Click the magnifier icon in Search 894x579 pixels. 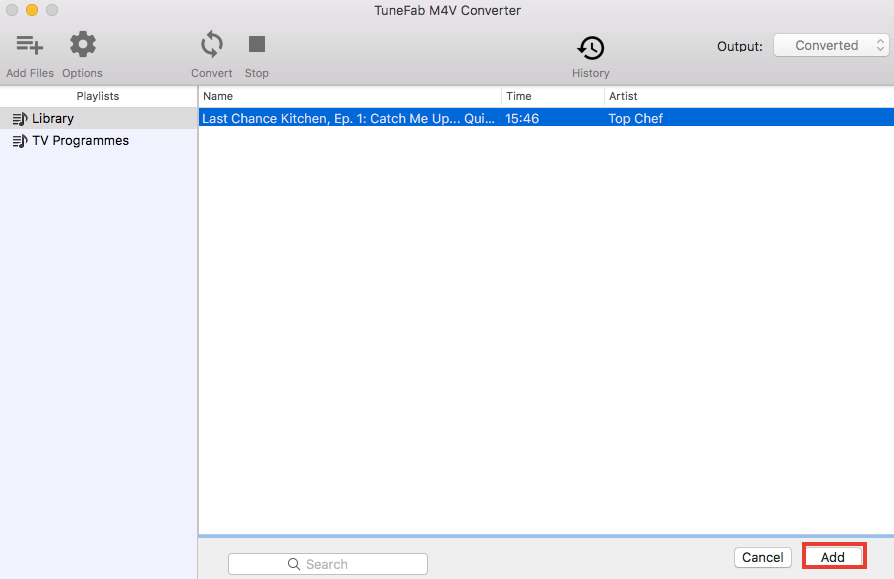pos(294,564)
